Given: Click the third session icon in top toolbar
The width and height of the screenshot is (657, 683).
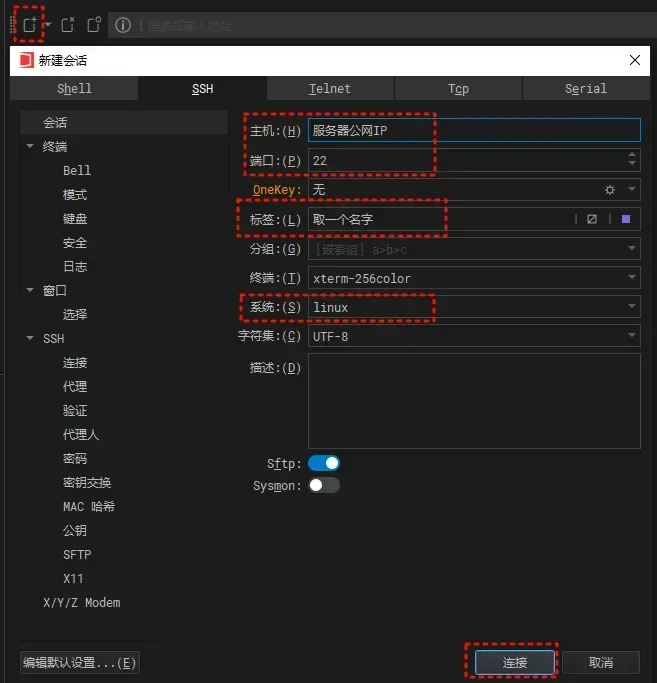Looking at the screenshot, I should (x=93, y=25).
